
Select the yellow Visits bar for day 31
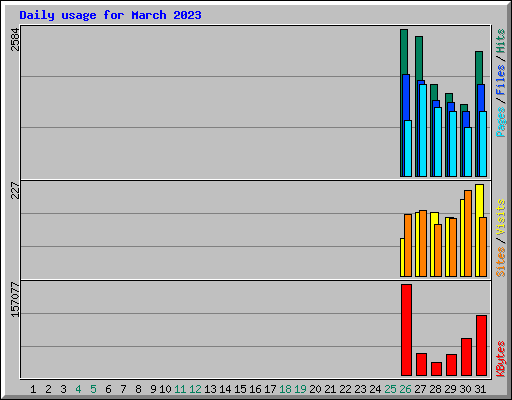479,201
